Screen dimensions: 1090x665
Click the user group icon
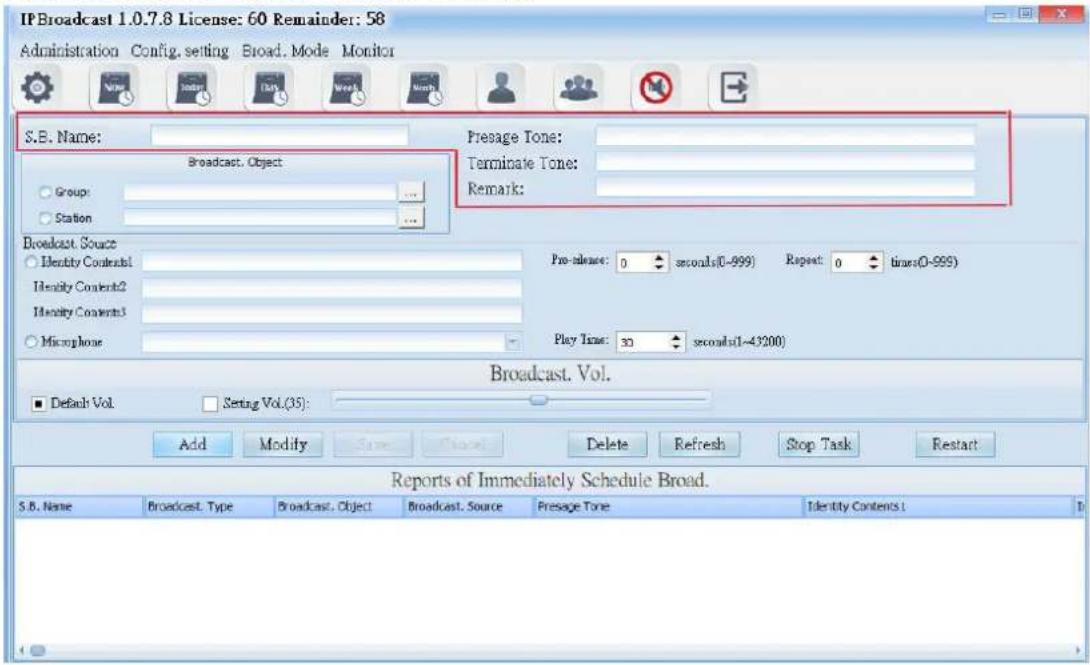[x=578, y=88]
